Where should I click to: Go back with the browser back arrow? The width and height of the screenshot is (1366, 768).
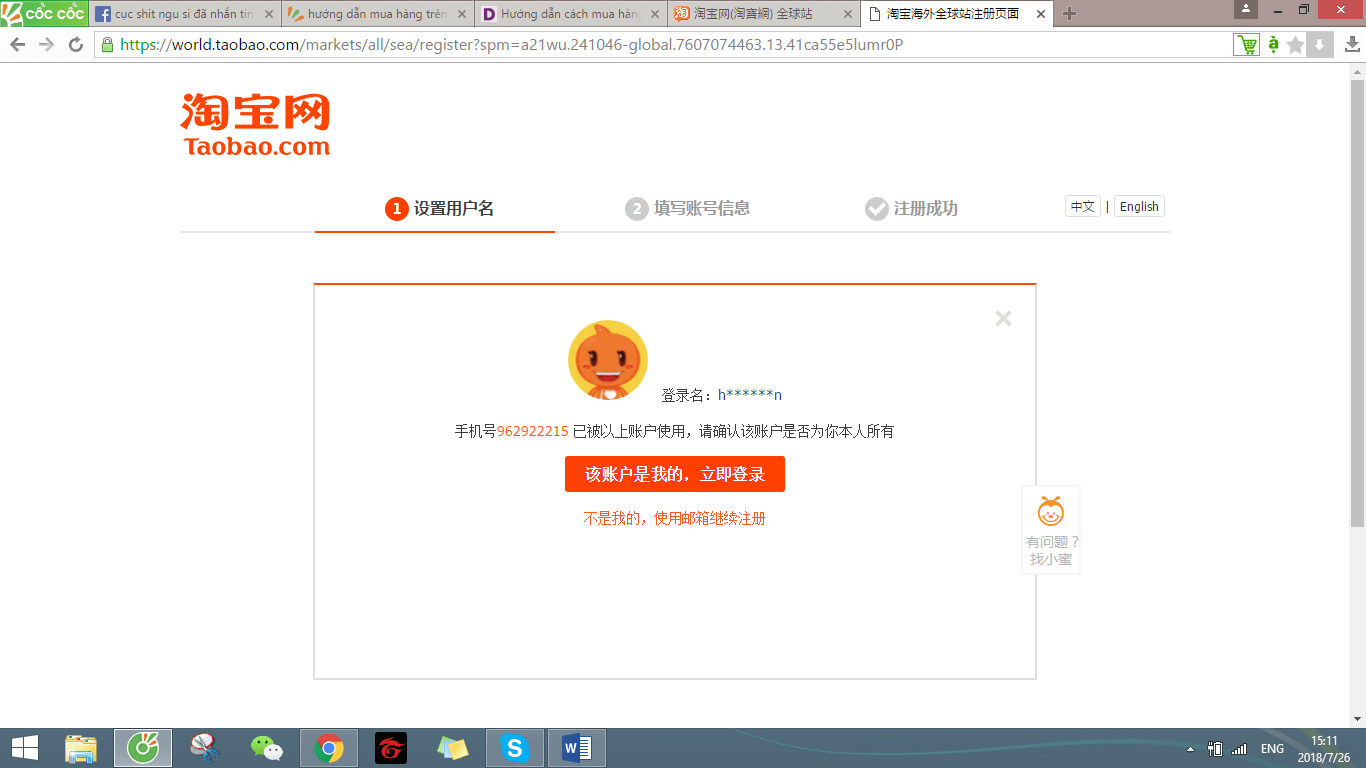click(x=17, y=45)
